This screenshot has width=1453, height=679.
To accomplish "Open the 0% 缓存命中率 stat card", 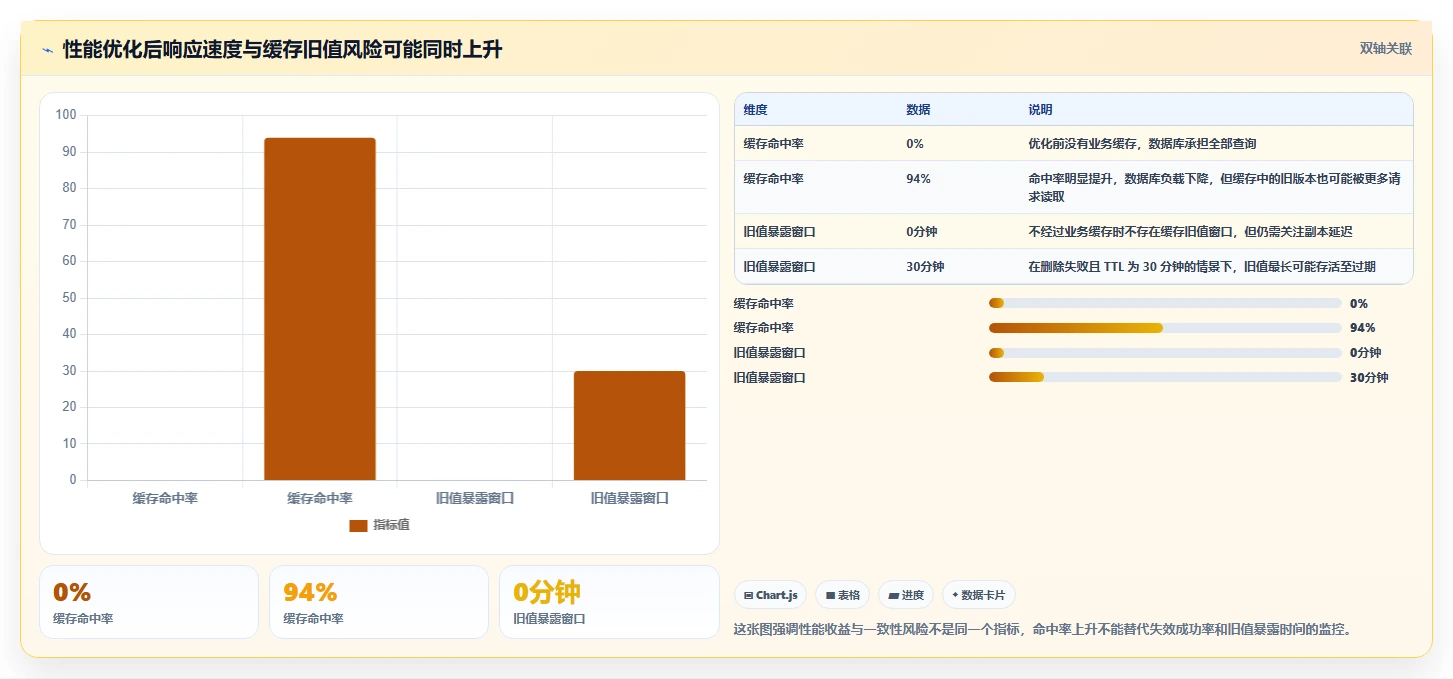I will tap(149, 602).
